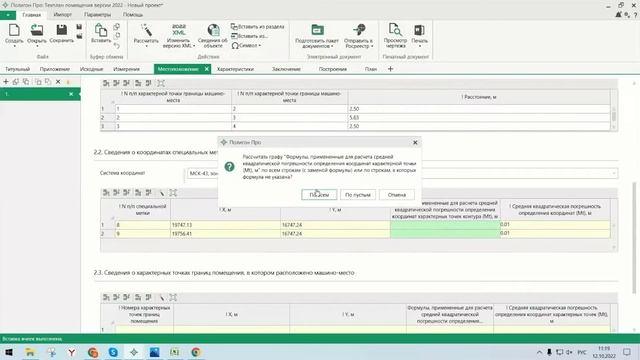This screenshot has height=360, width=640.
Task: Click the Вставить из... command
Action: (x=249, y=36)
